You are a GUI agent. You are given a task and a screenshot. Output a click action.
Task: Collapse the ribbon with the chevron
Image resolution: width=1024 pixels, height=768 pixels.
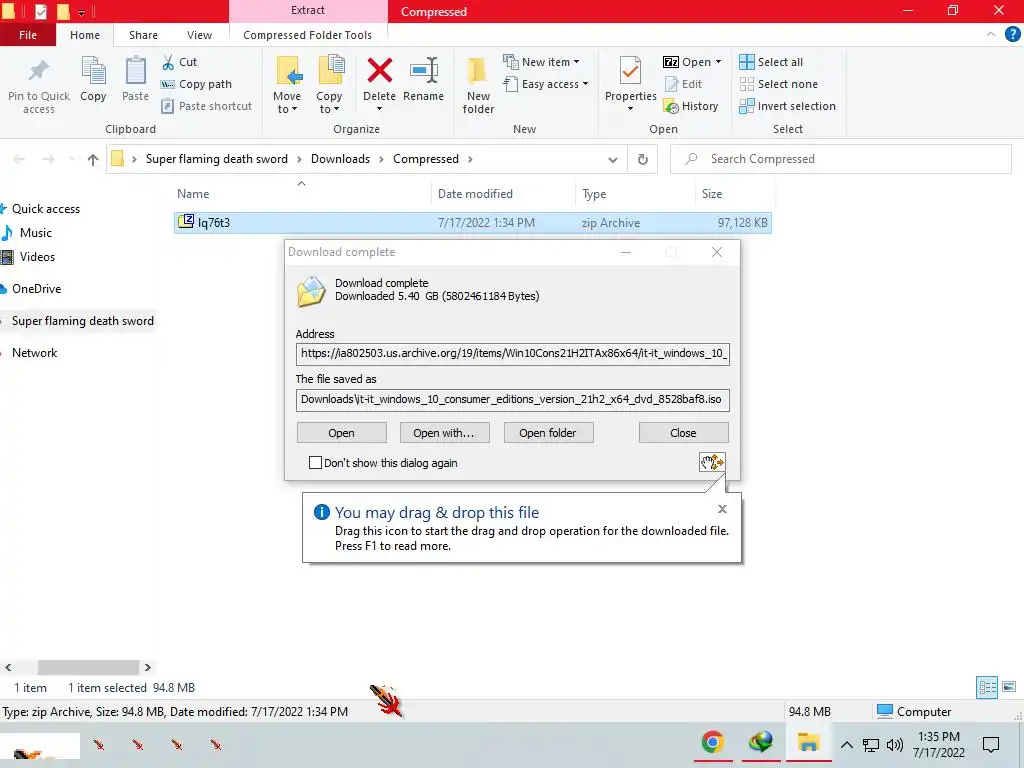tap(991, 35)
